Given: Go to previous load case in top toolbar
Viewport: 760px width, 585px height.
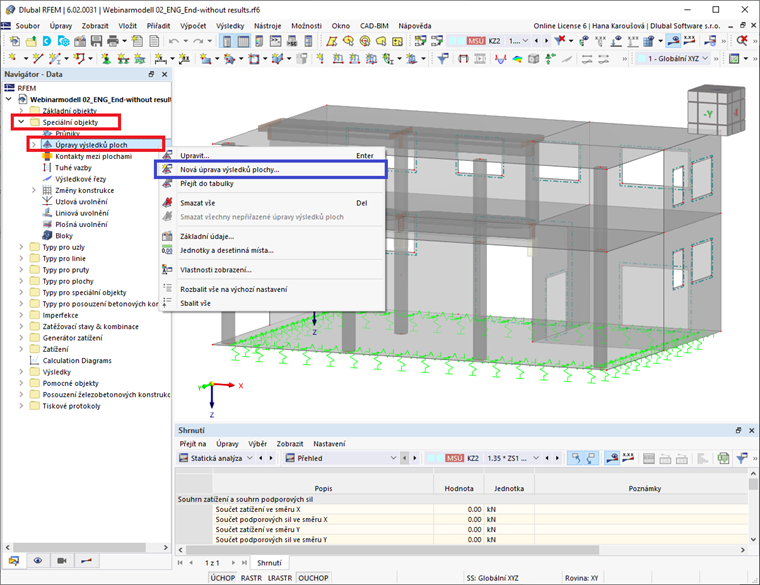Looking at the screenshot, I should point(536,41).
